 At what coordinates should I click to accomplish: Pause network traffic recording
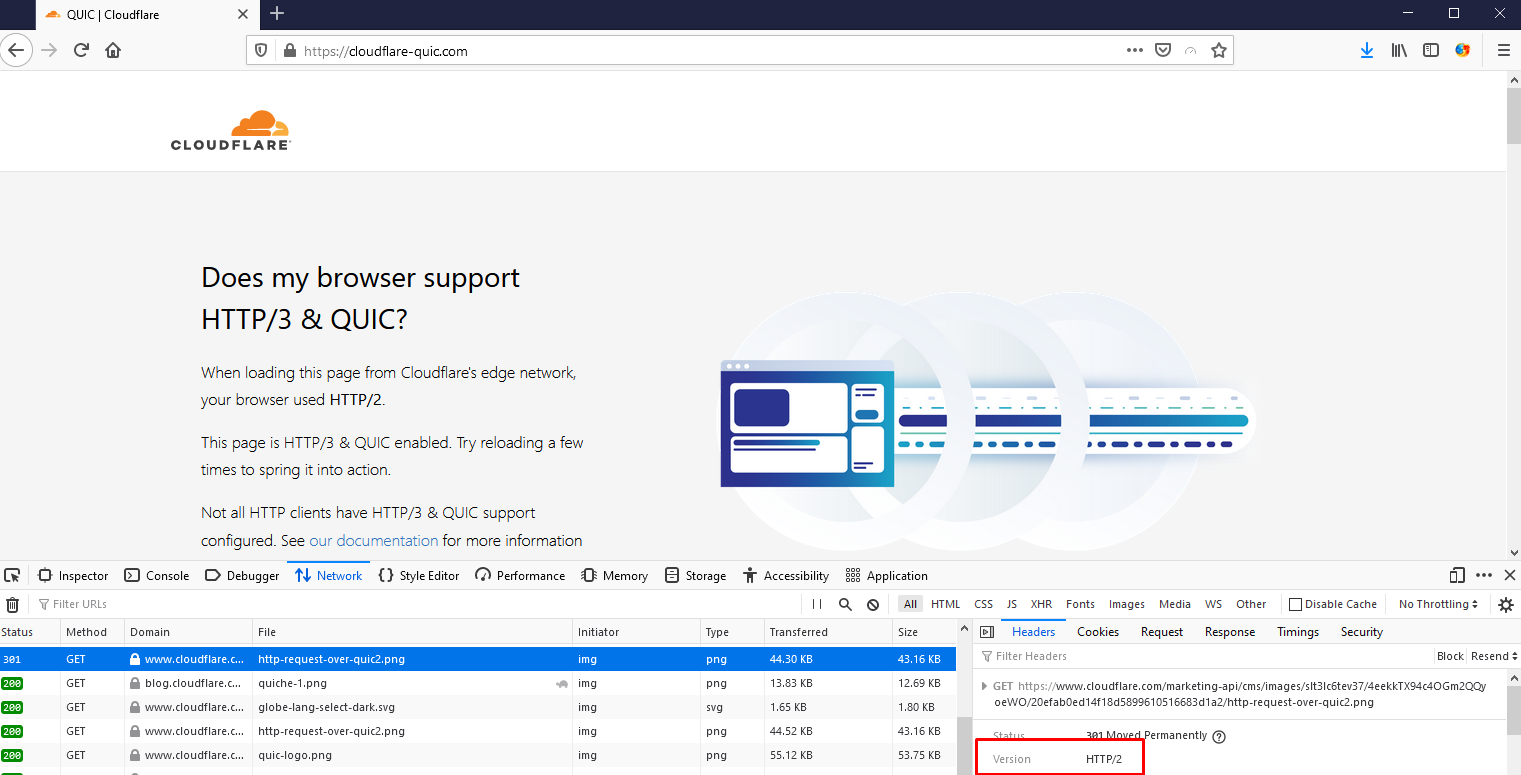(816, 604)
